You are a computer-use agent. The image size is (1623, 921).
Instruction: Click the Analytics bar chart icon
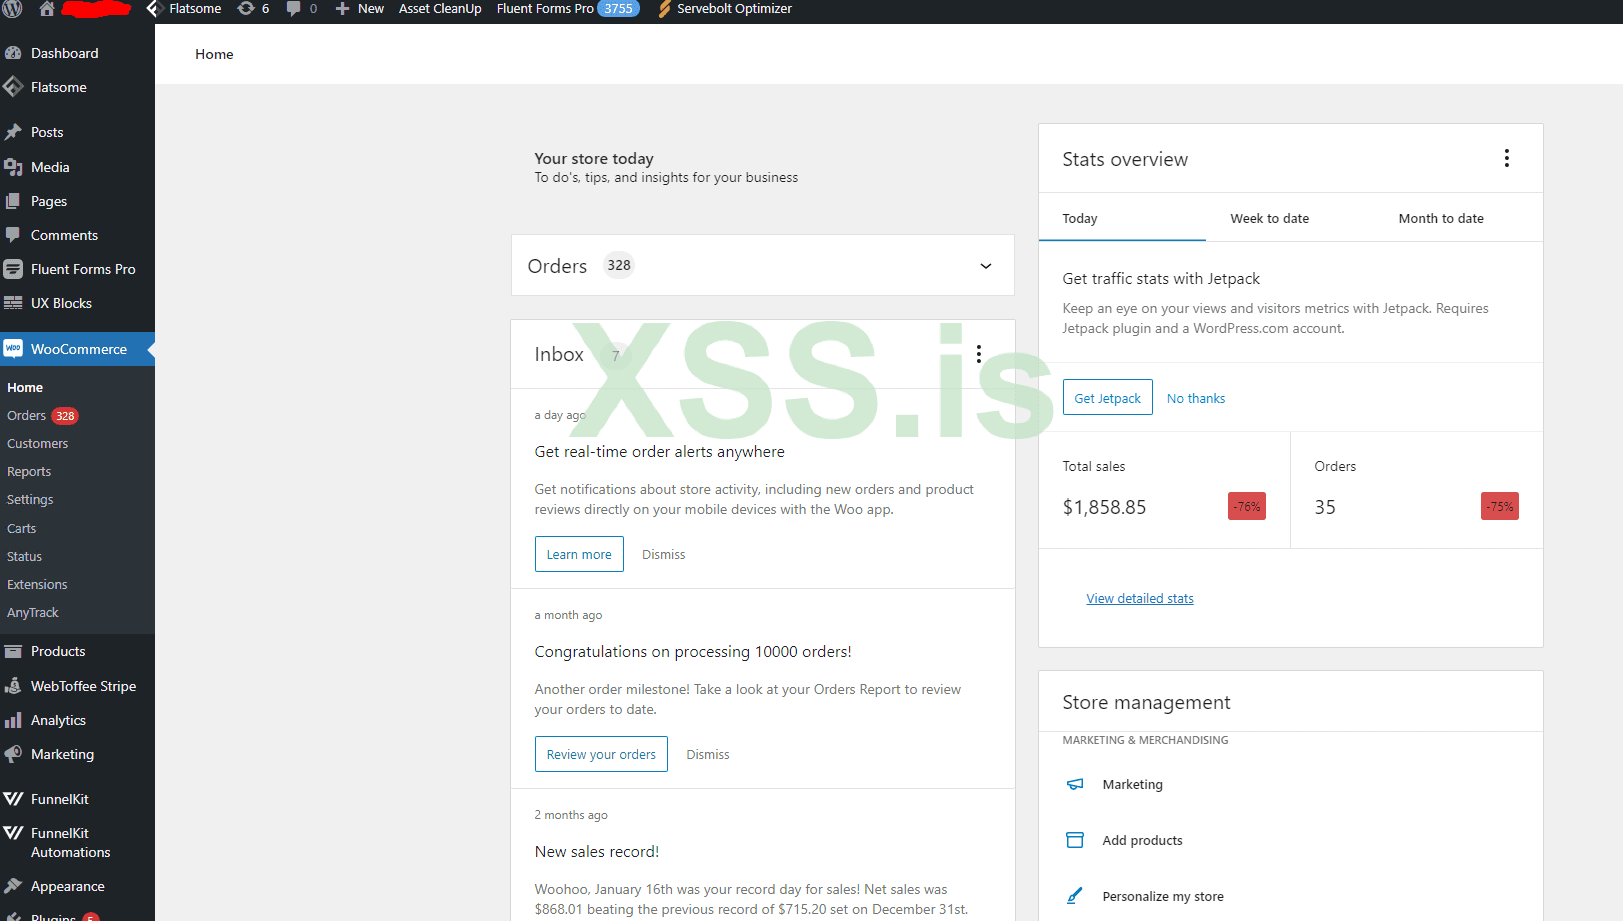tap(13, 720)
